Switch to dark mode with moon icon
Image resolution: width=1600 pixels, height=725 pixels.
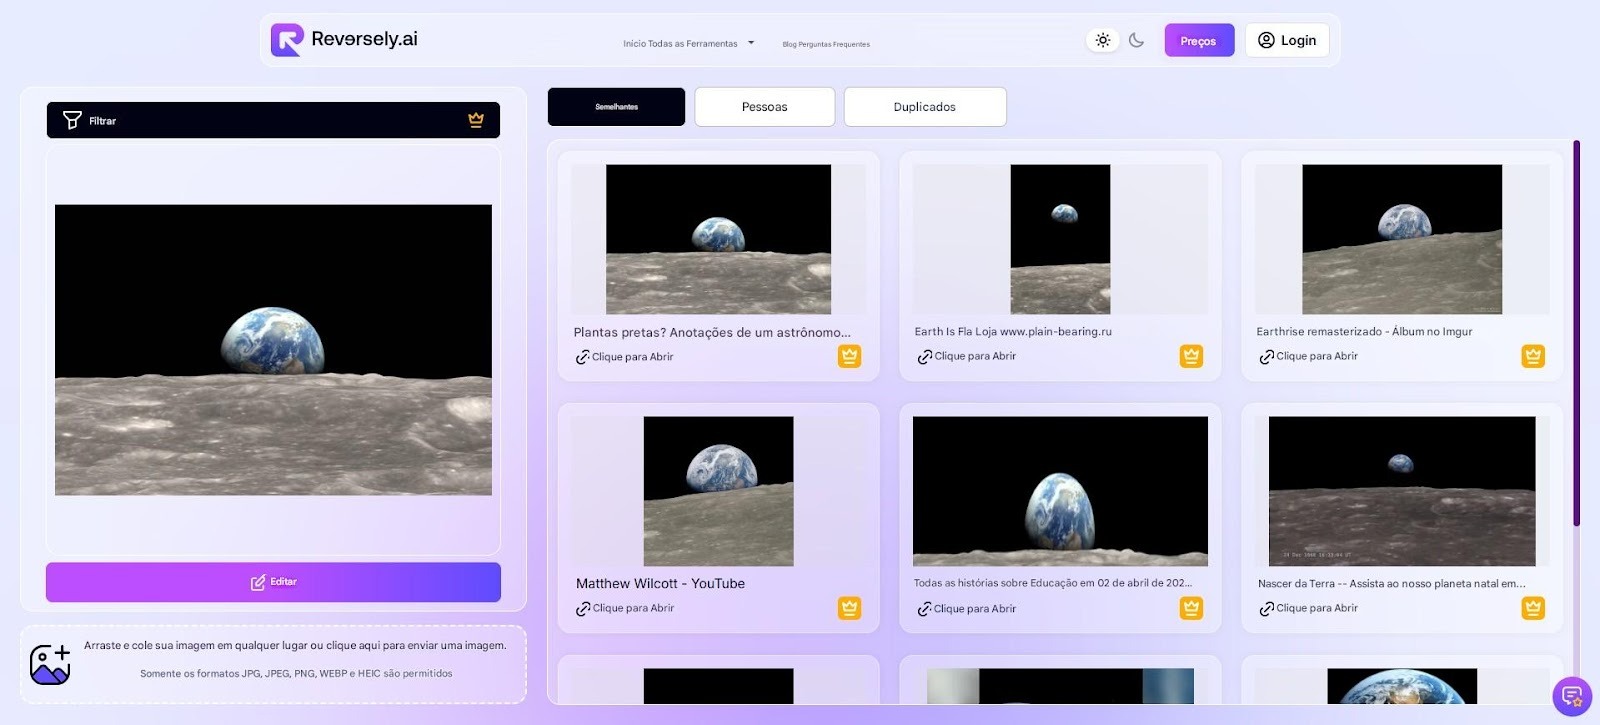coord(1136,40)
